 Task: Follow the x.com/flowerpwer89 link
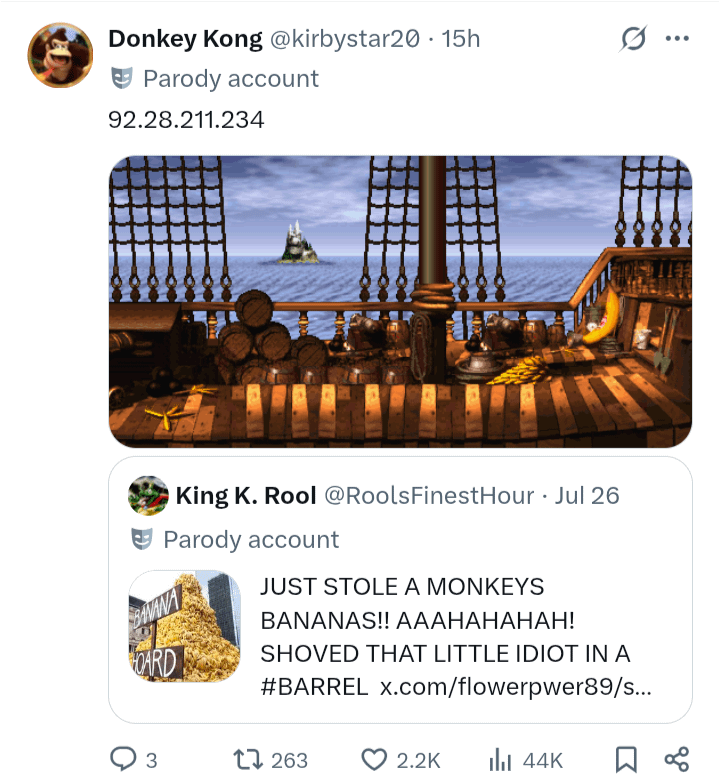point(516,687)
